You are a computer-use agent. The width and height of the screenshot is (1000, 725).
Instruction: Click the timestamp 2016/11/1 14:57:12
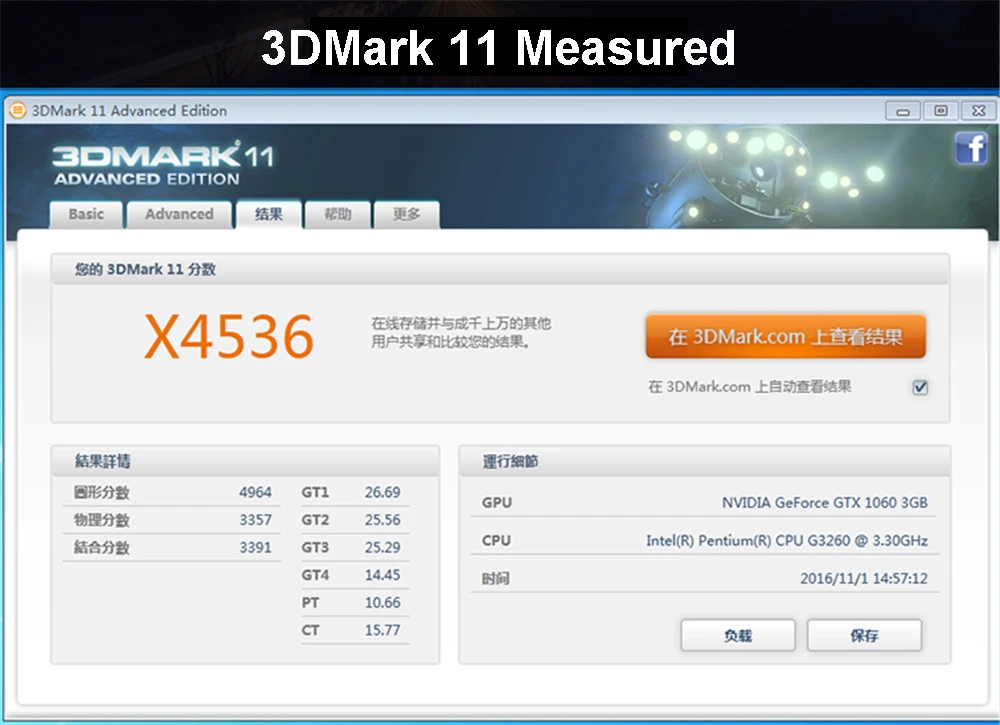coord(864,578)
